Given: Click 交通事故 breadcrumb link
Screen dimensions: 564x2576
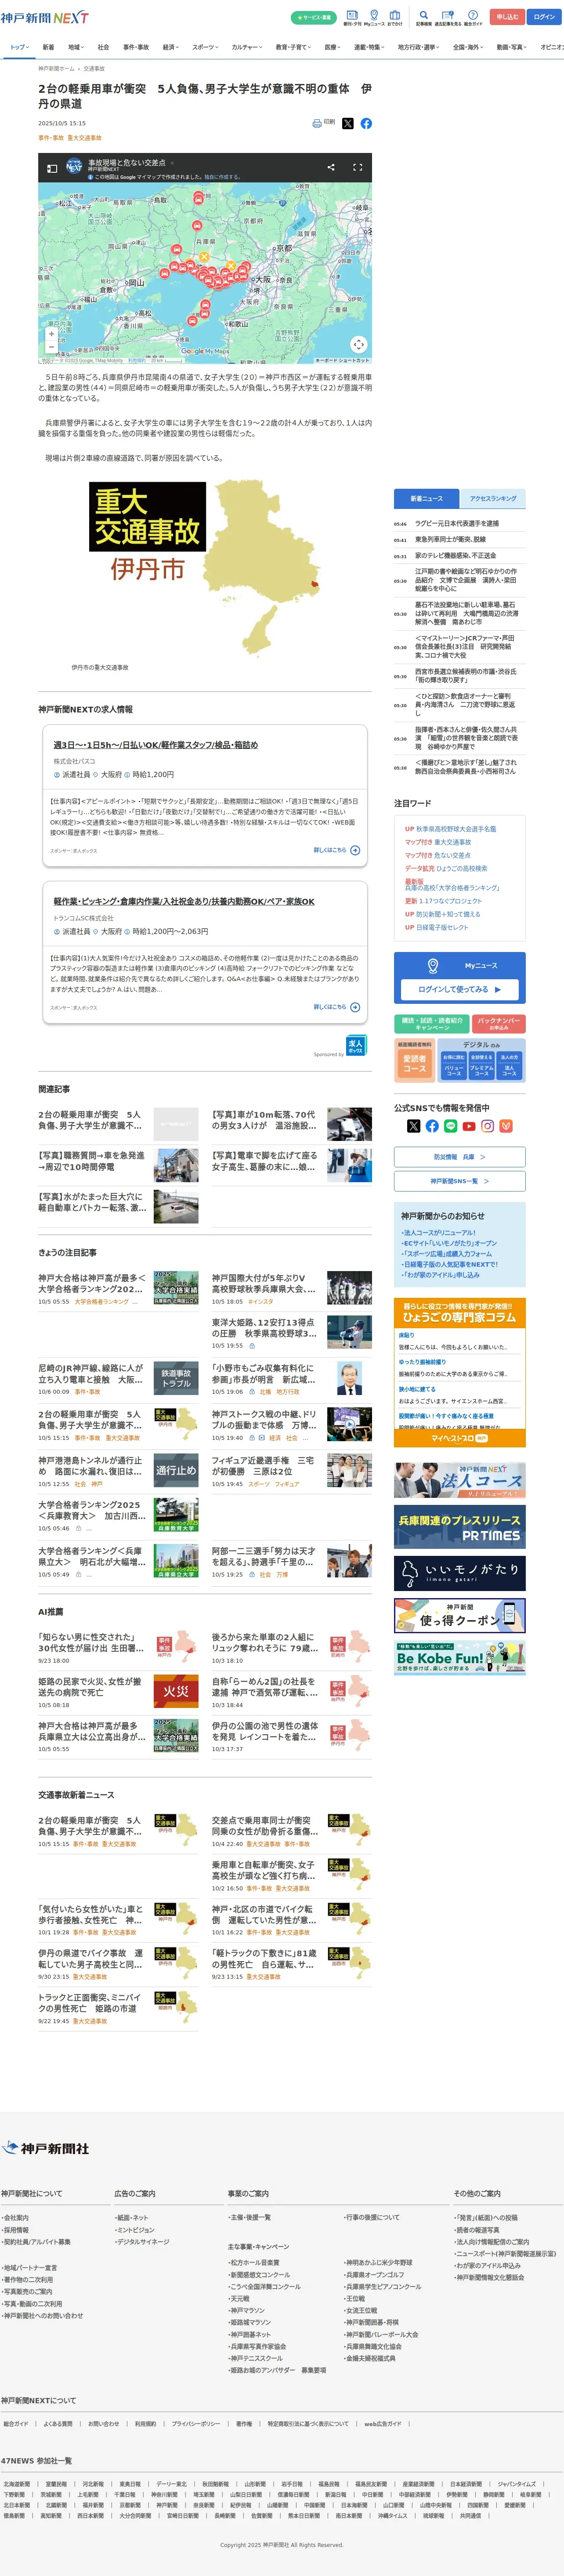Looking at the screenshot, I should coord(94,69).
